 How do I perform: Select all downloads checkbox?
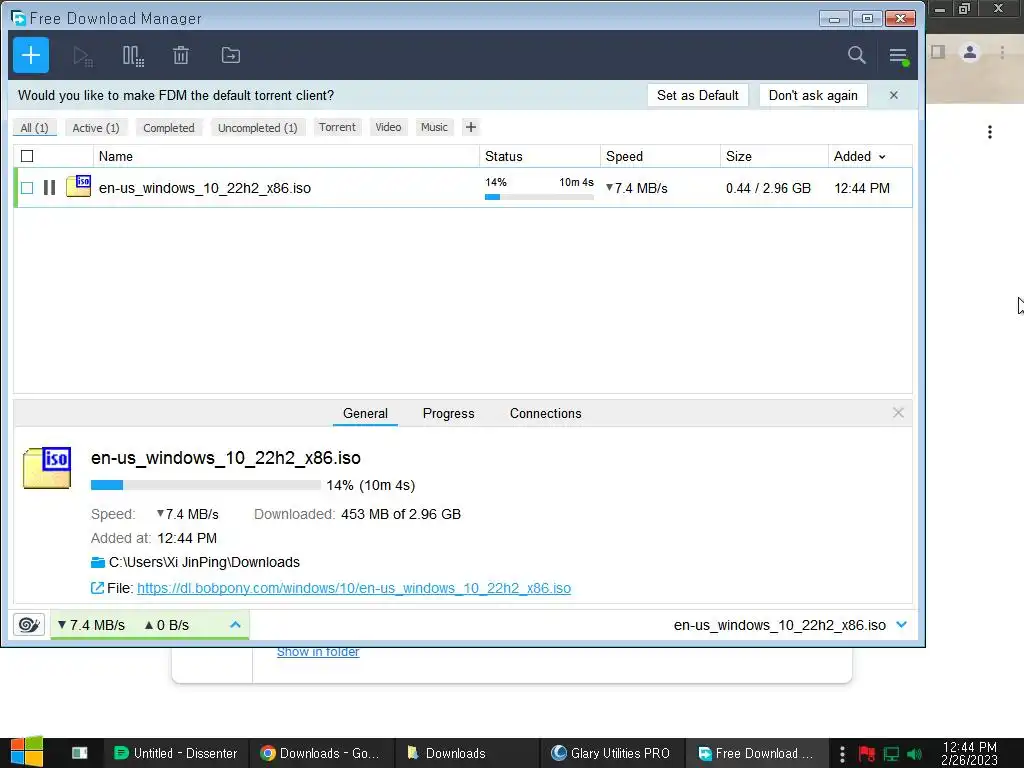tap(27, 156)
